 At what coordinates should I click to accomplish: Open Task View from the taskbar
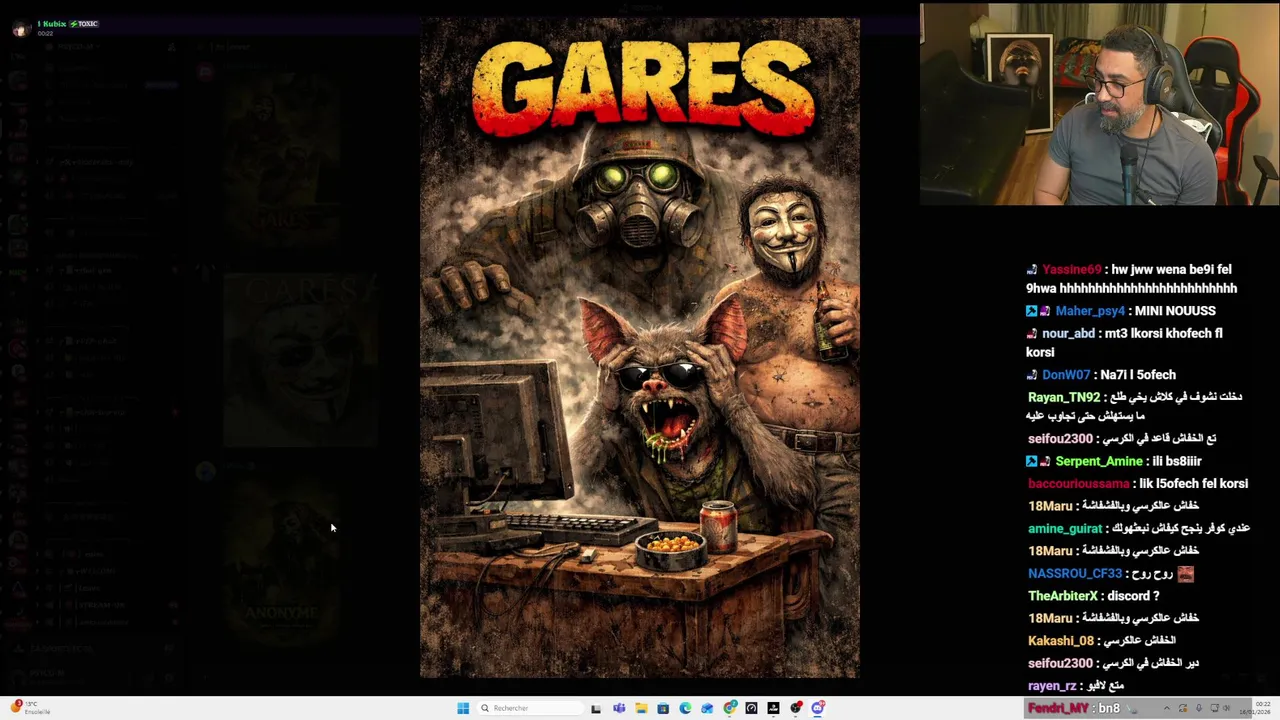tap(596, 708)
